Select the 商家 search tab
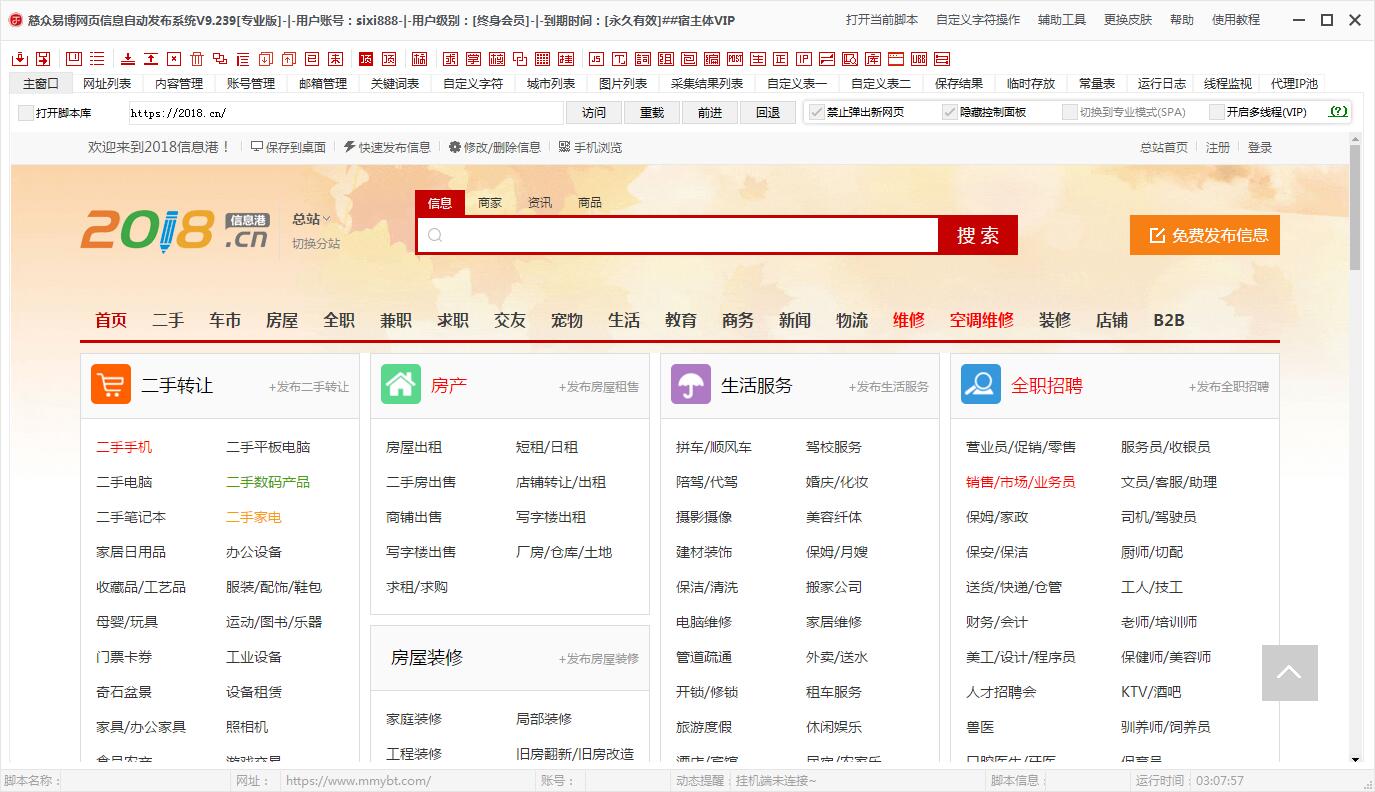1375x792 pixels. point(490,202)
